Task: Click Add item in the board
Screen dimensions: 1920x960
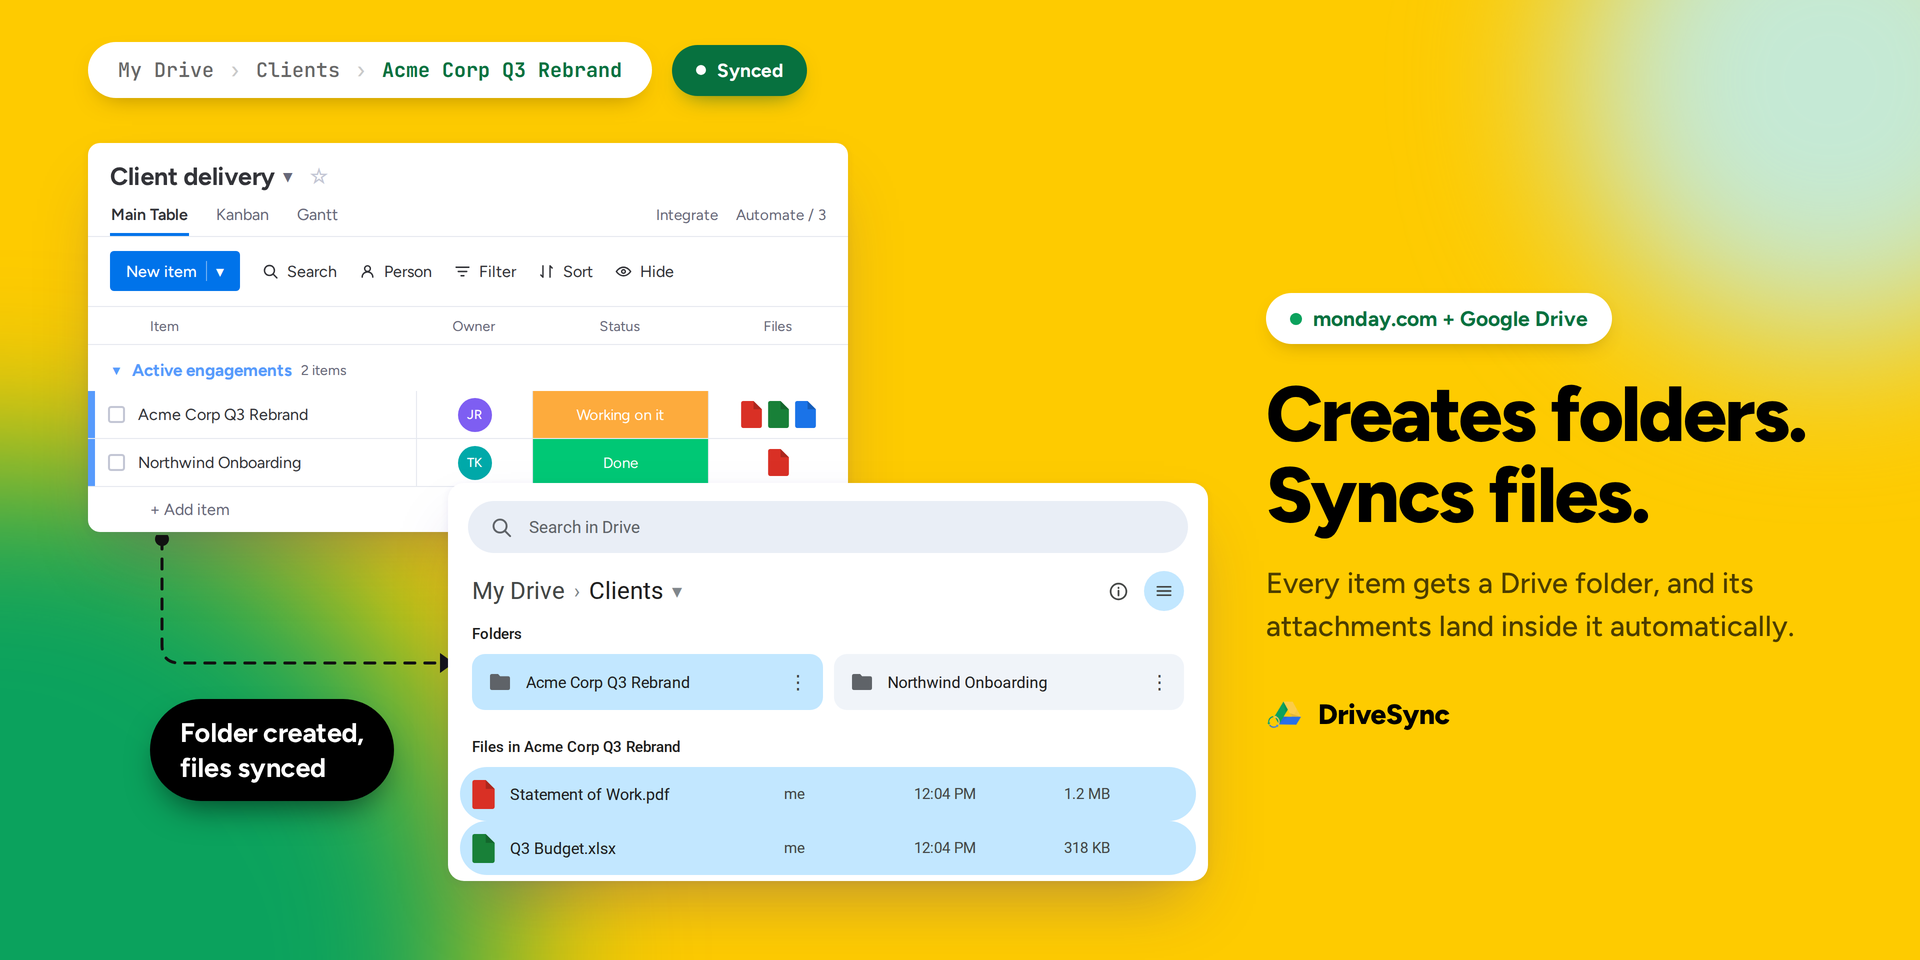Action: coord(190,510)
